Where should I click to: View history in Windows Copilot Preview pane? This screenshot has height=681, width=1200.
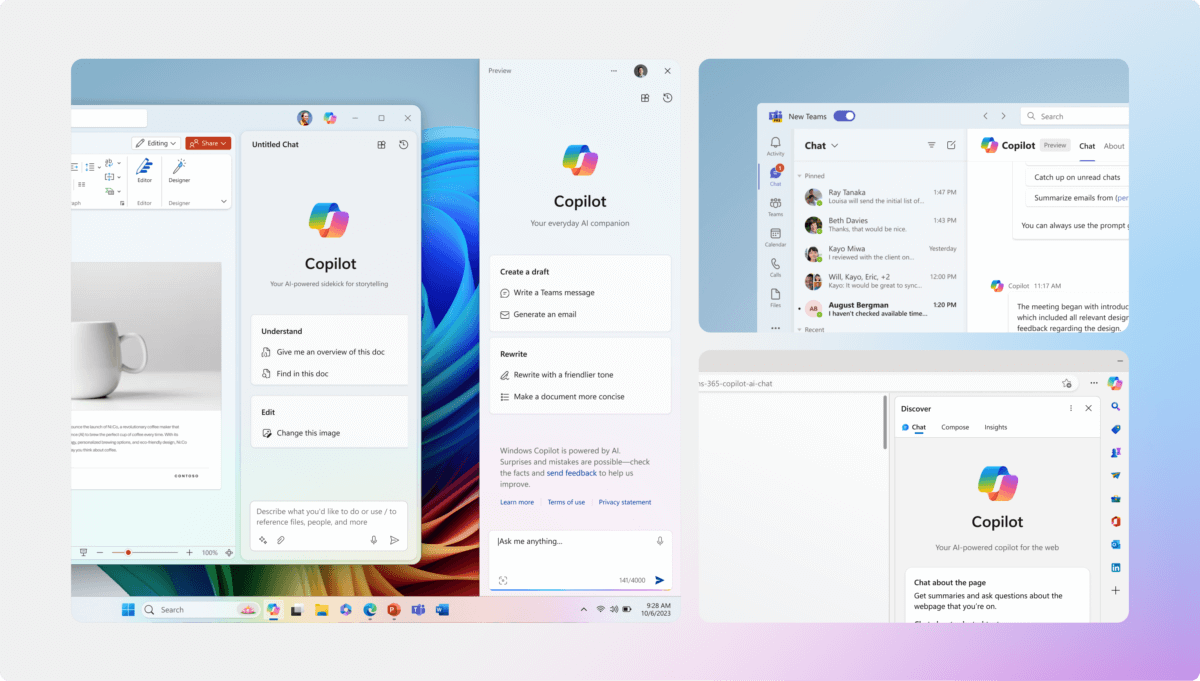click(667, 98)
